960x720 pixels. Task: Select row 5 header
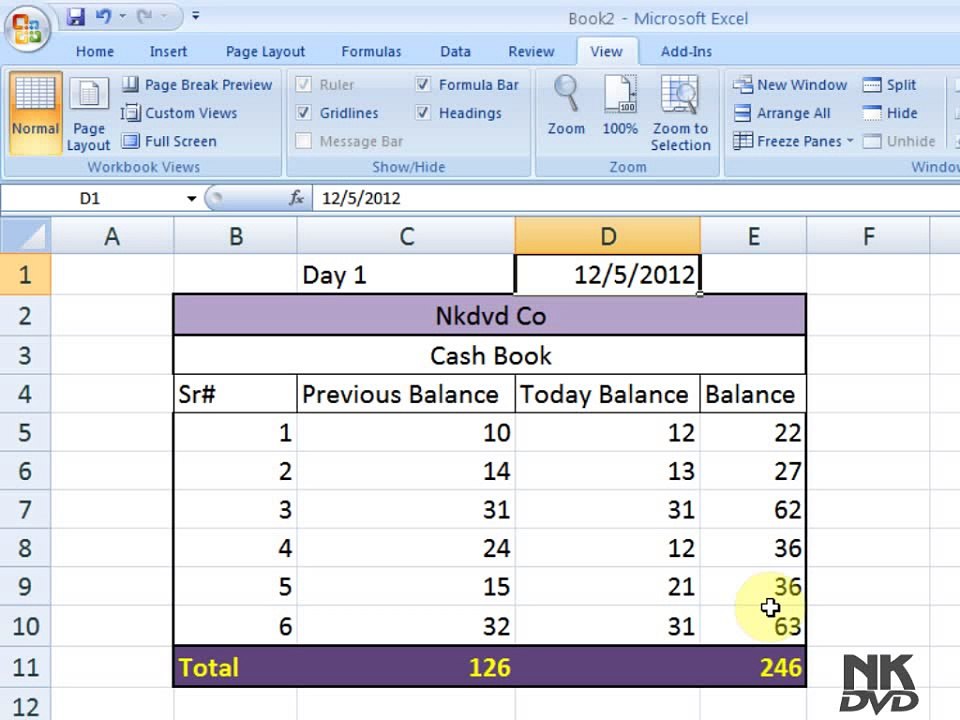point(25,433)
